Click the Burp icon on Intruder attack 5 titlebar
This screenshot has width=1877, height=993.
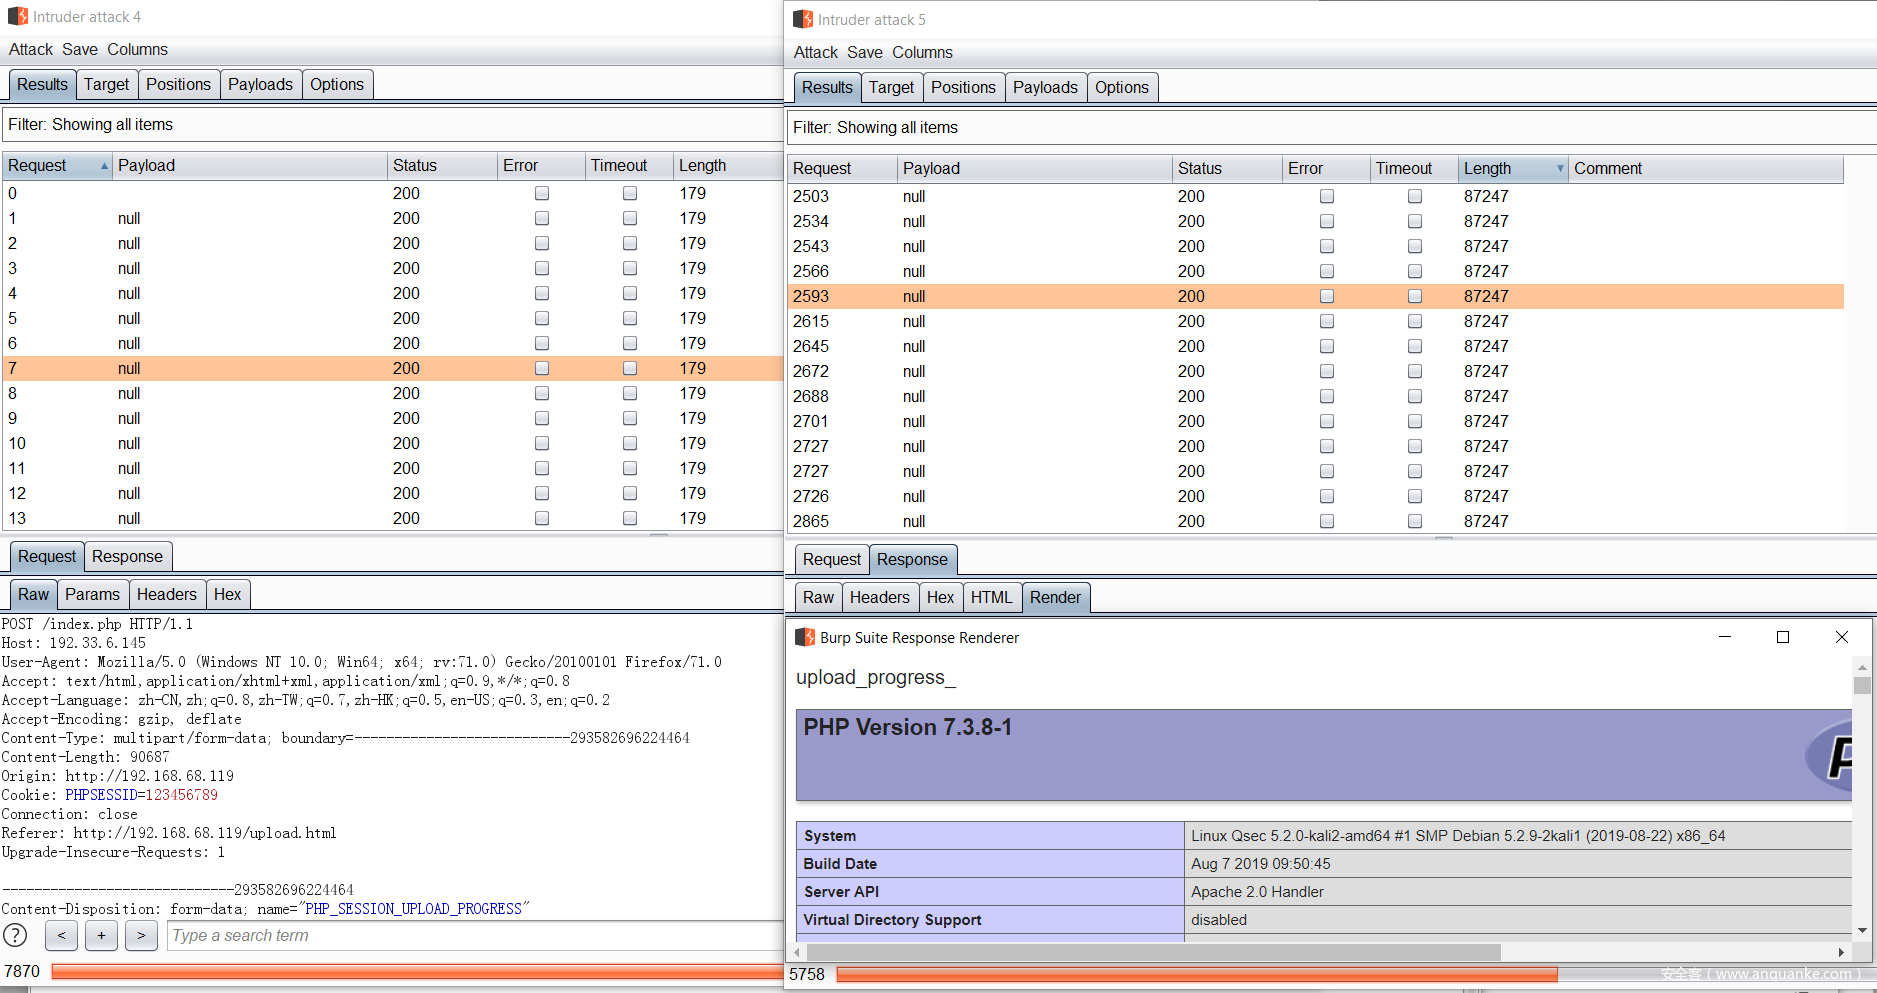coord(802,19)
